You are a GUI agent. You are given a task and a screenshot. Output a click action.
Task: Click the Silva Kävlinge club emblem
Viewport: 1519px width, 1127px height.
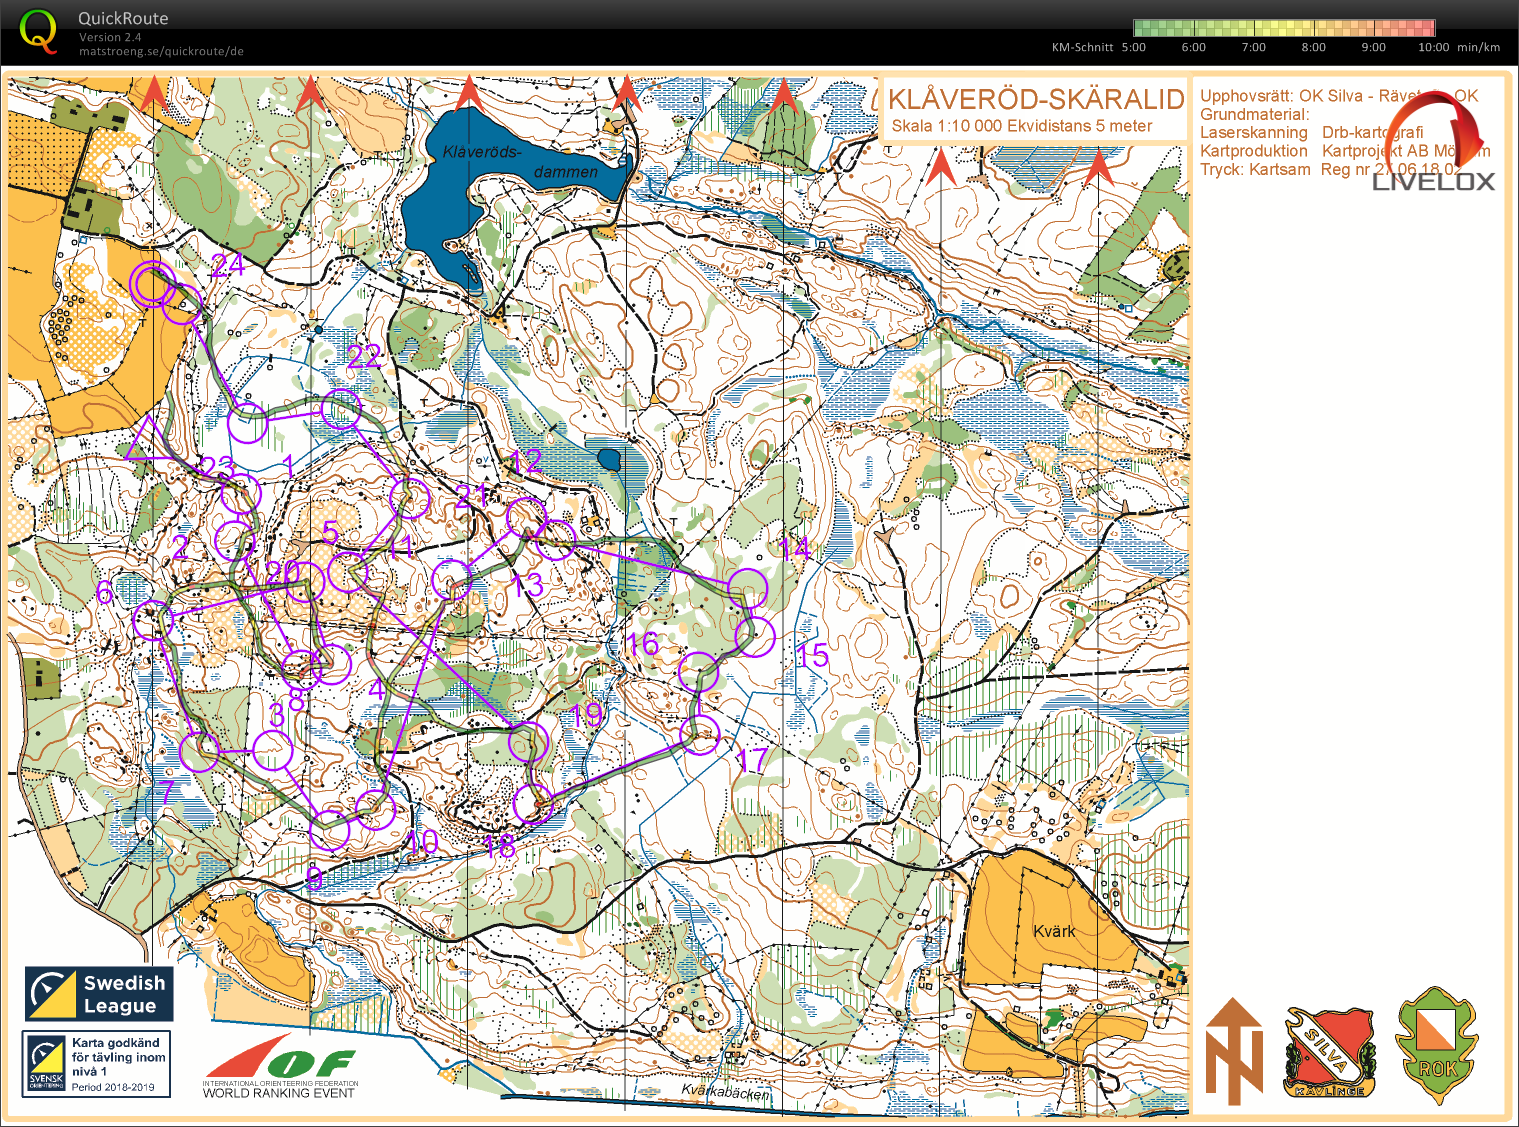[1329, 1052]
